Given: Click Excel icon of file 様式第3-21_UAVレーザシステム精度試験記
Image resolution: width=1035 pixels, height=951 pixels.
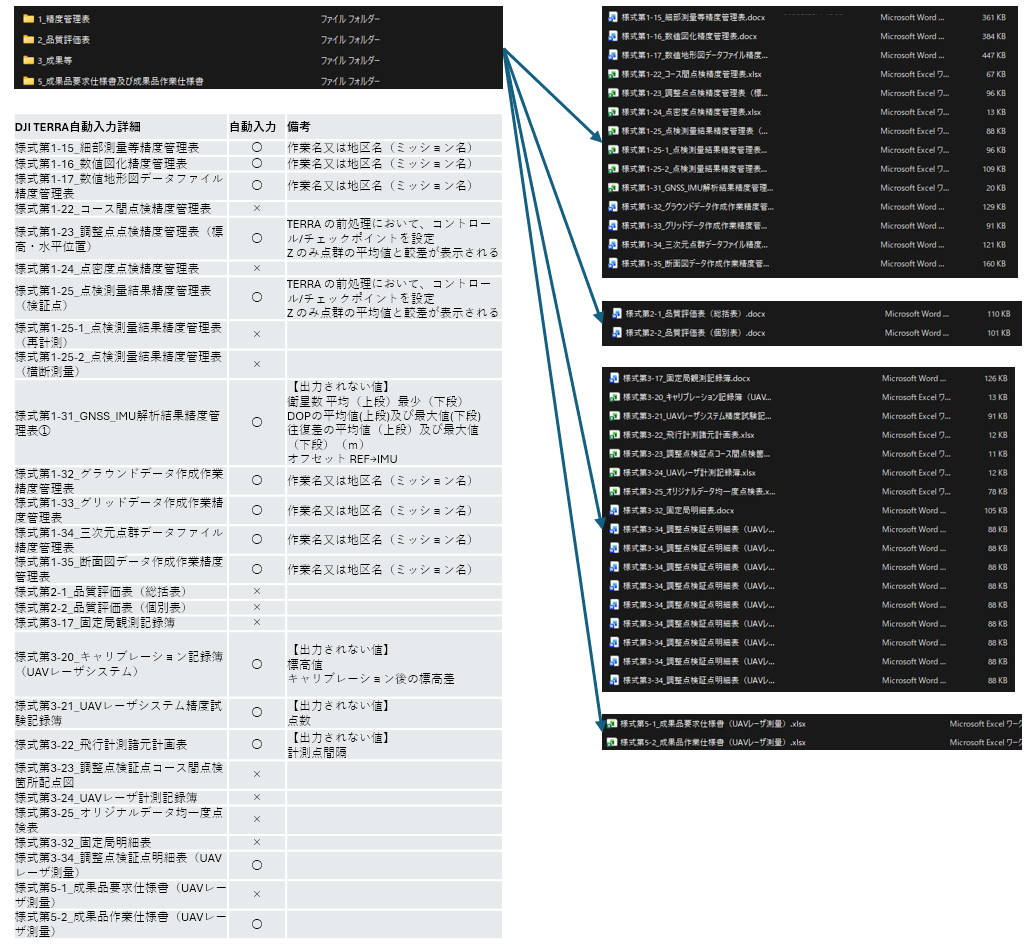Looking at the screenshot, I should coord(615,416).
